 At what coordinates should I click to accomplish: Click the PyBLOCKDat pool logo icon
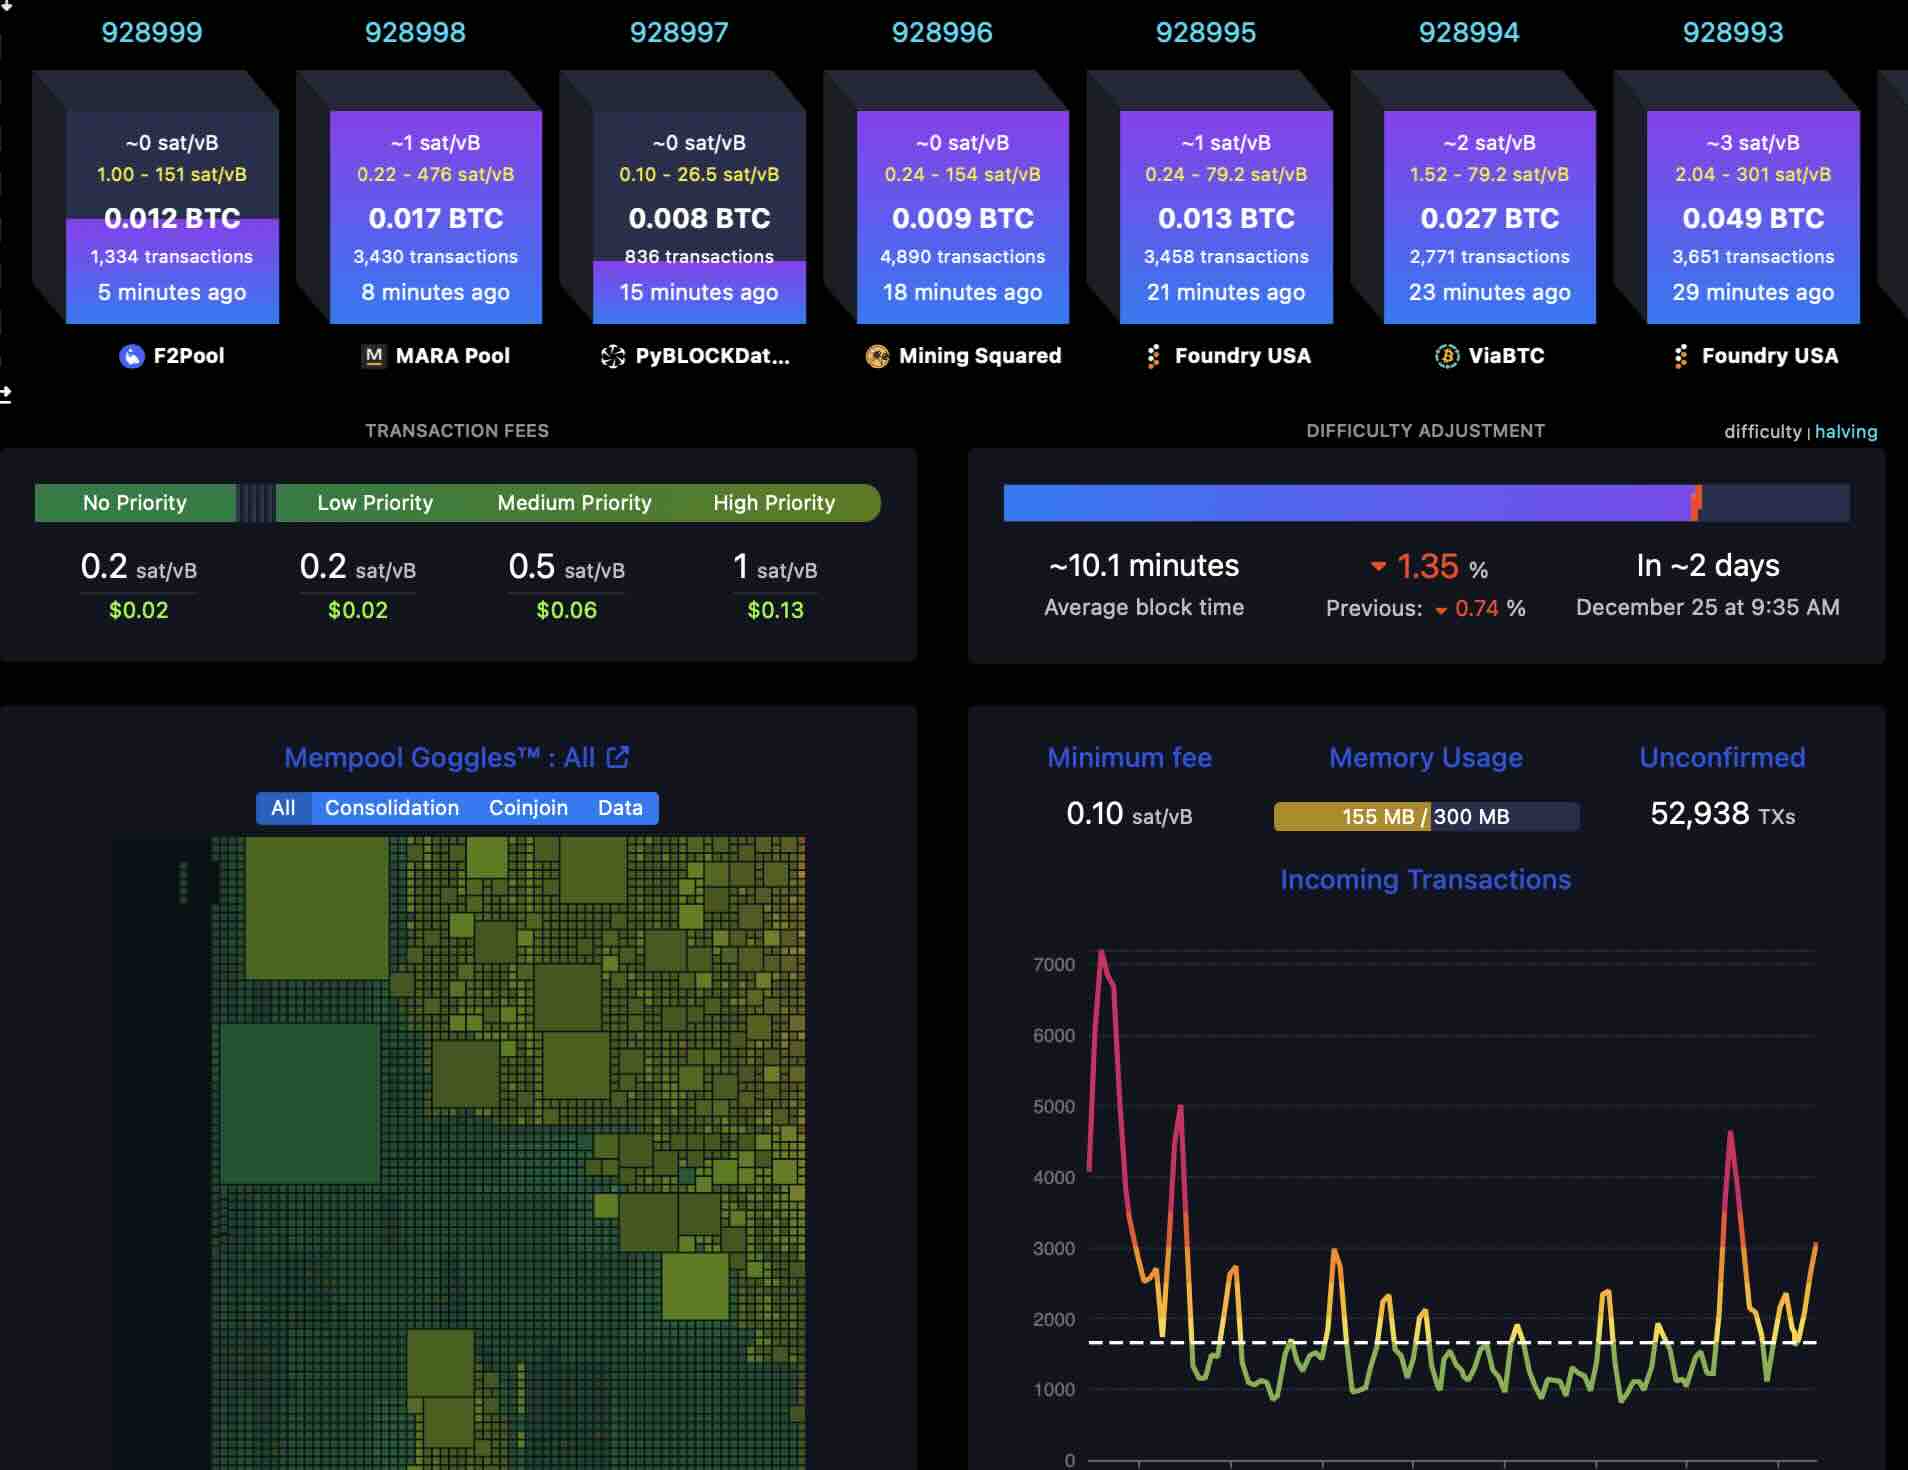pyautogui.click(x=612, y=356)
